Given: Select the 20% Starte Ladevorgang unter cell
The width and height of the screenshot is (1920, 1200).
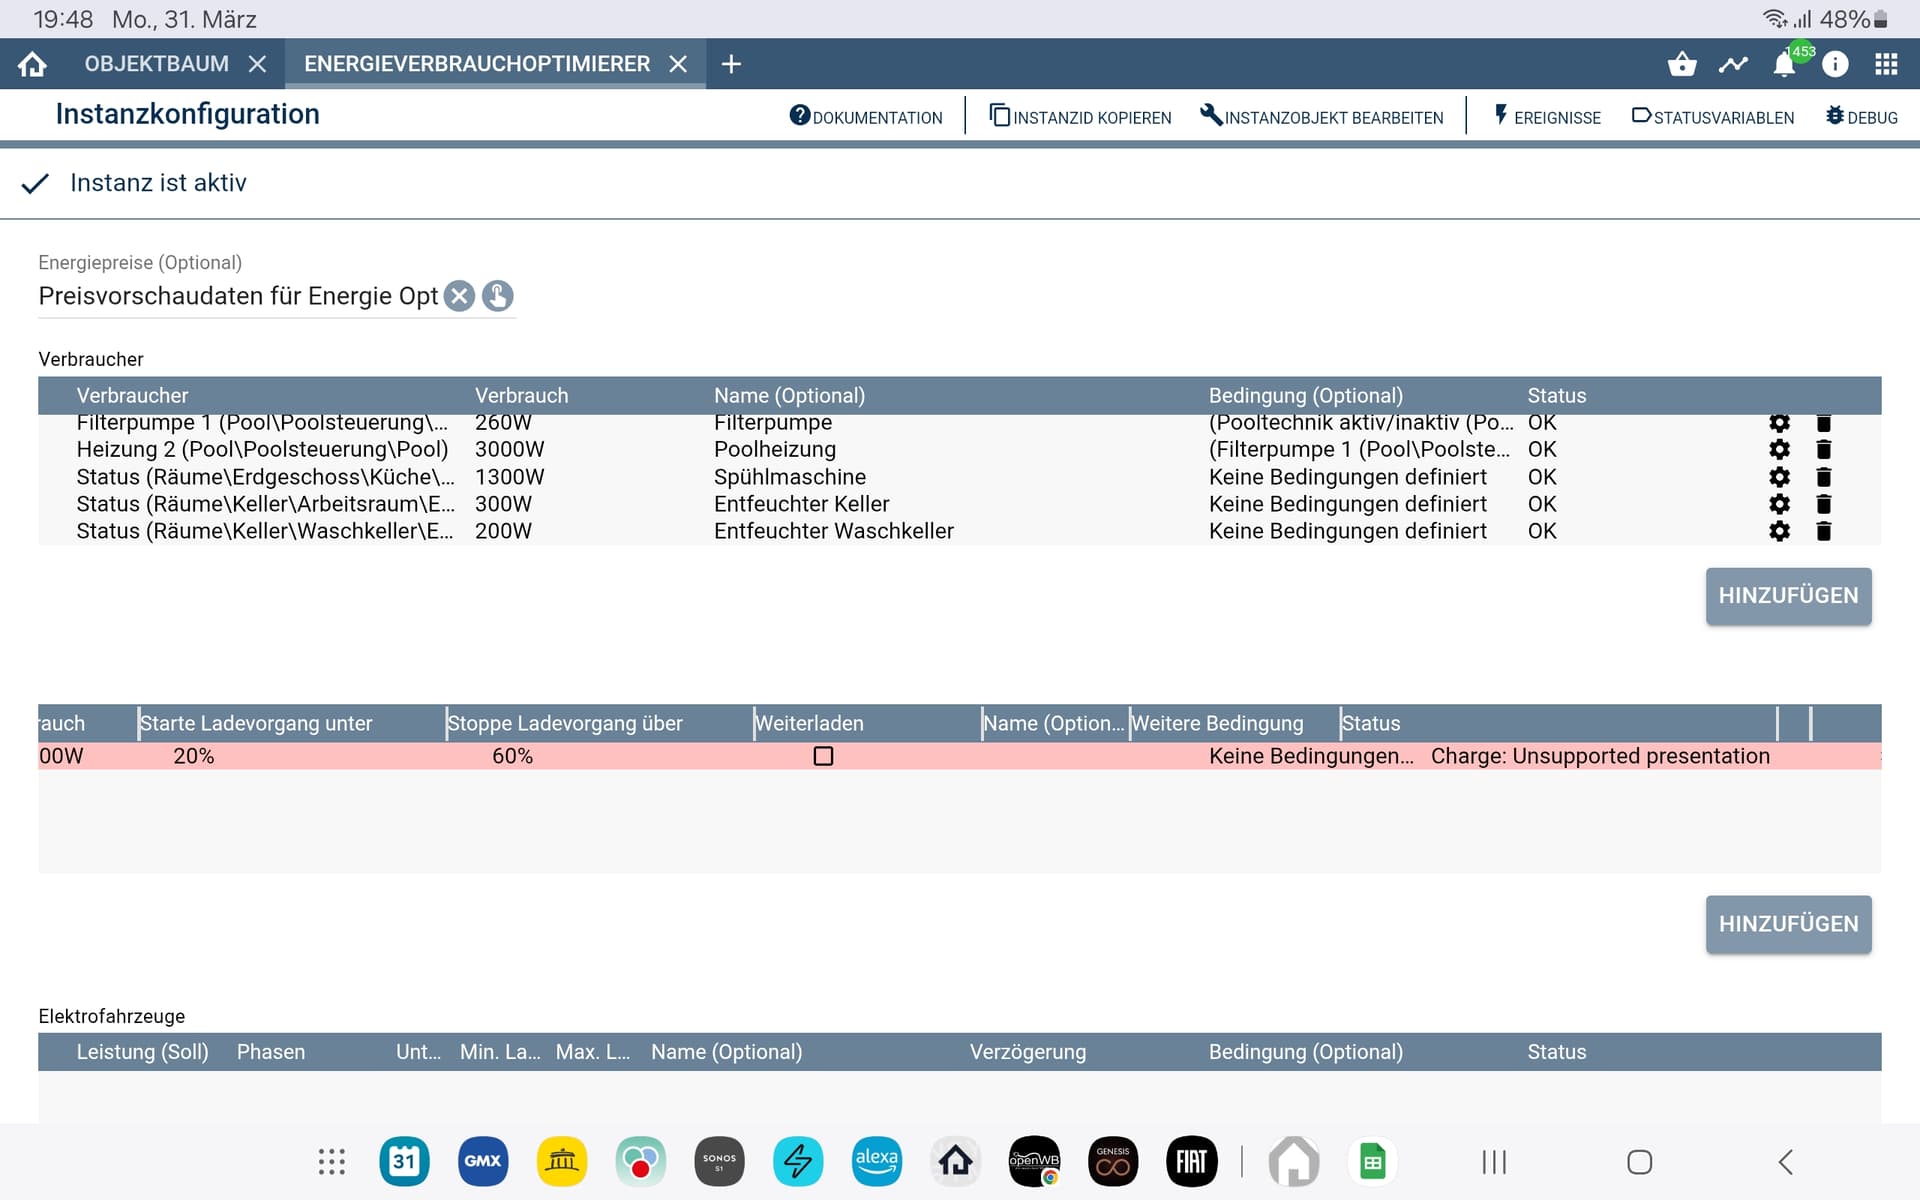Looking at the screenshot, I should click(194, 756).
